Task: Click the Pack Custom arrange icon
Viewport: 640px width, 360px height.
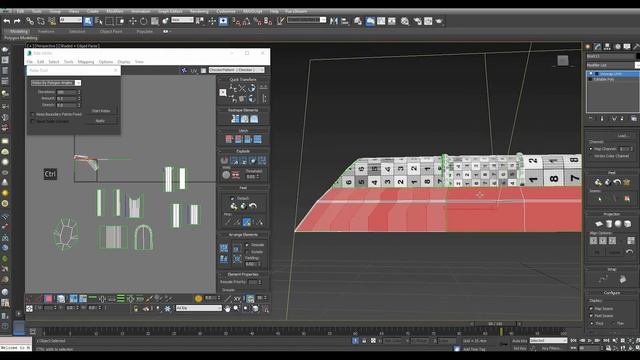Action: tap(224, 248)
